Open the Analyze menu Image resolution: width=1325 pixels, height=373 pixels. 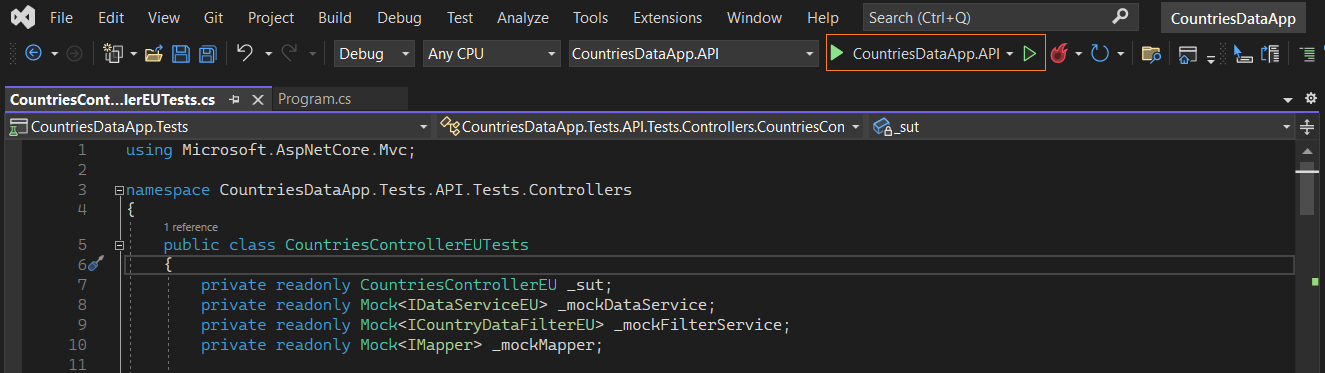pos(524,18)
